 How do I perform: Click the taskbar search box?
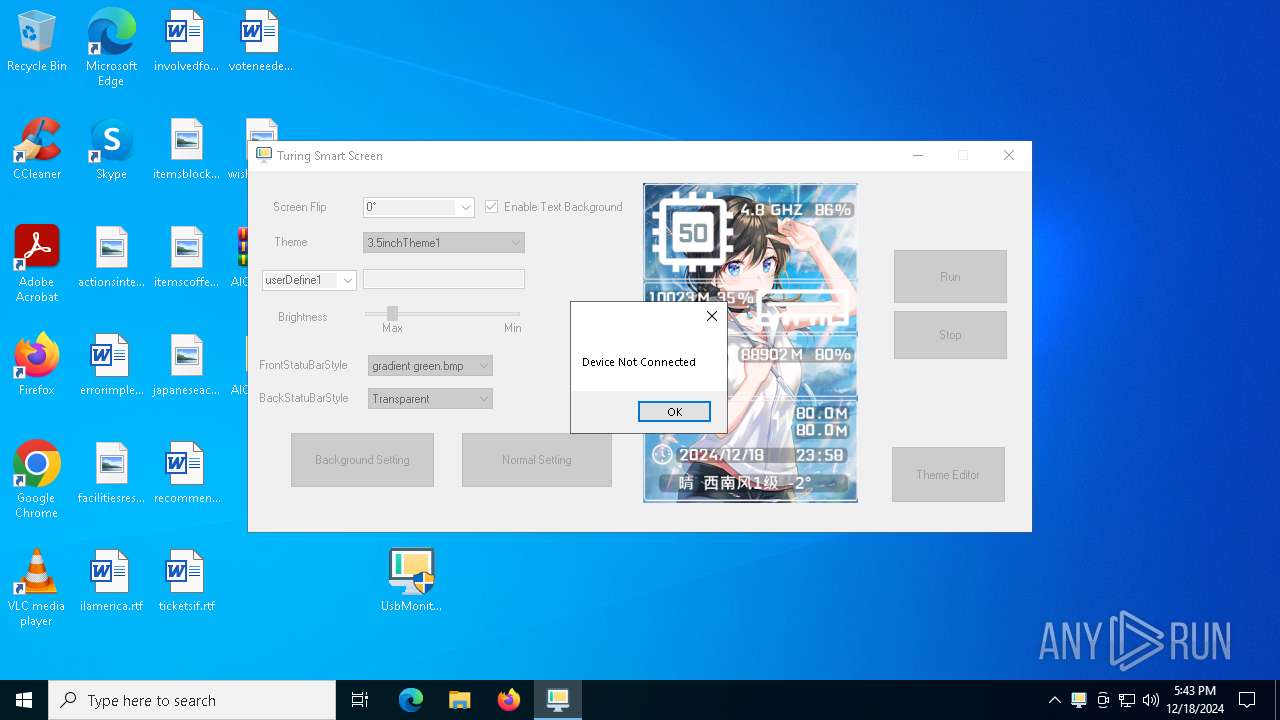[192, 700]
